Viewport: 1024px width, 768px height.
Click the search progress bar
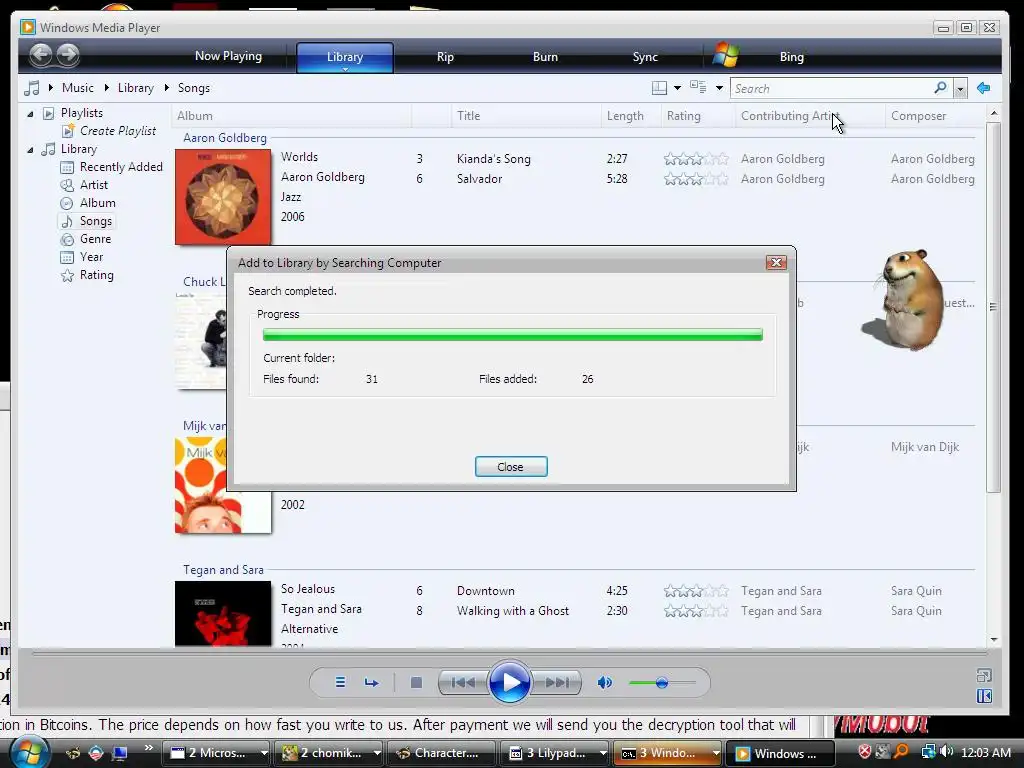click(513, 334)
